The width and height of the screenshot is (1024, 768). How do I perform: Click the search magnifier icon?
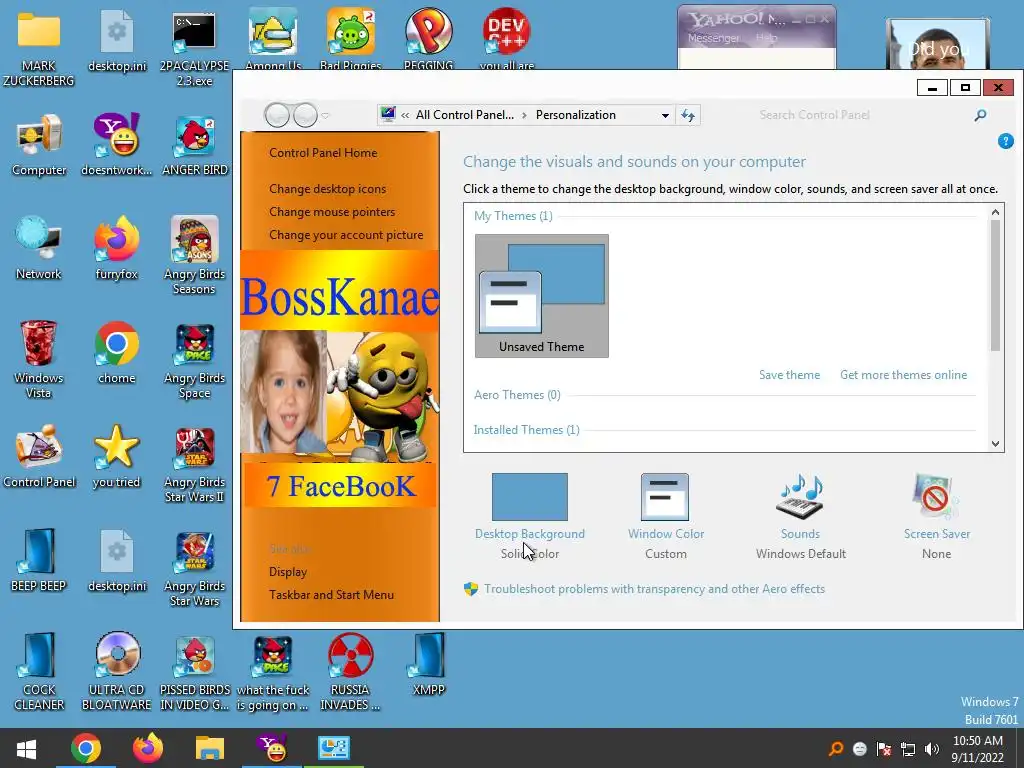(980, 116)
